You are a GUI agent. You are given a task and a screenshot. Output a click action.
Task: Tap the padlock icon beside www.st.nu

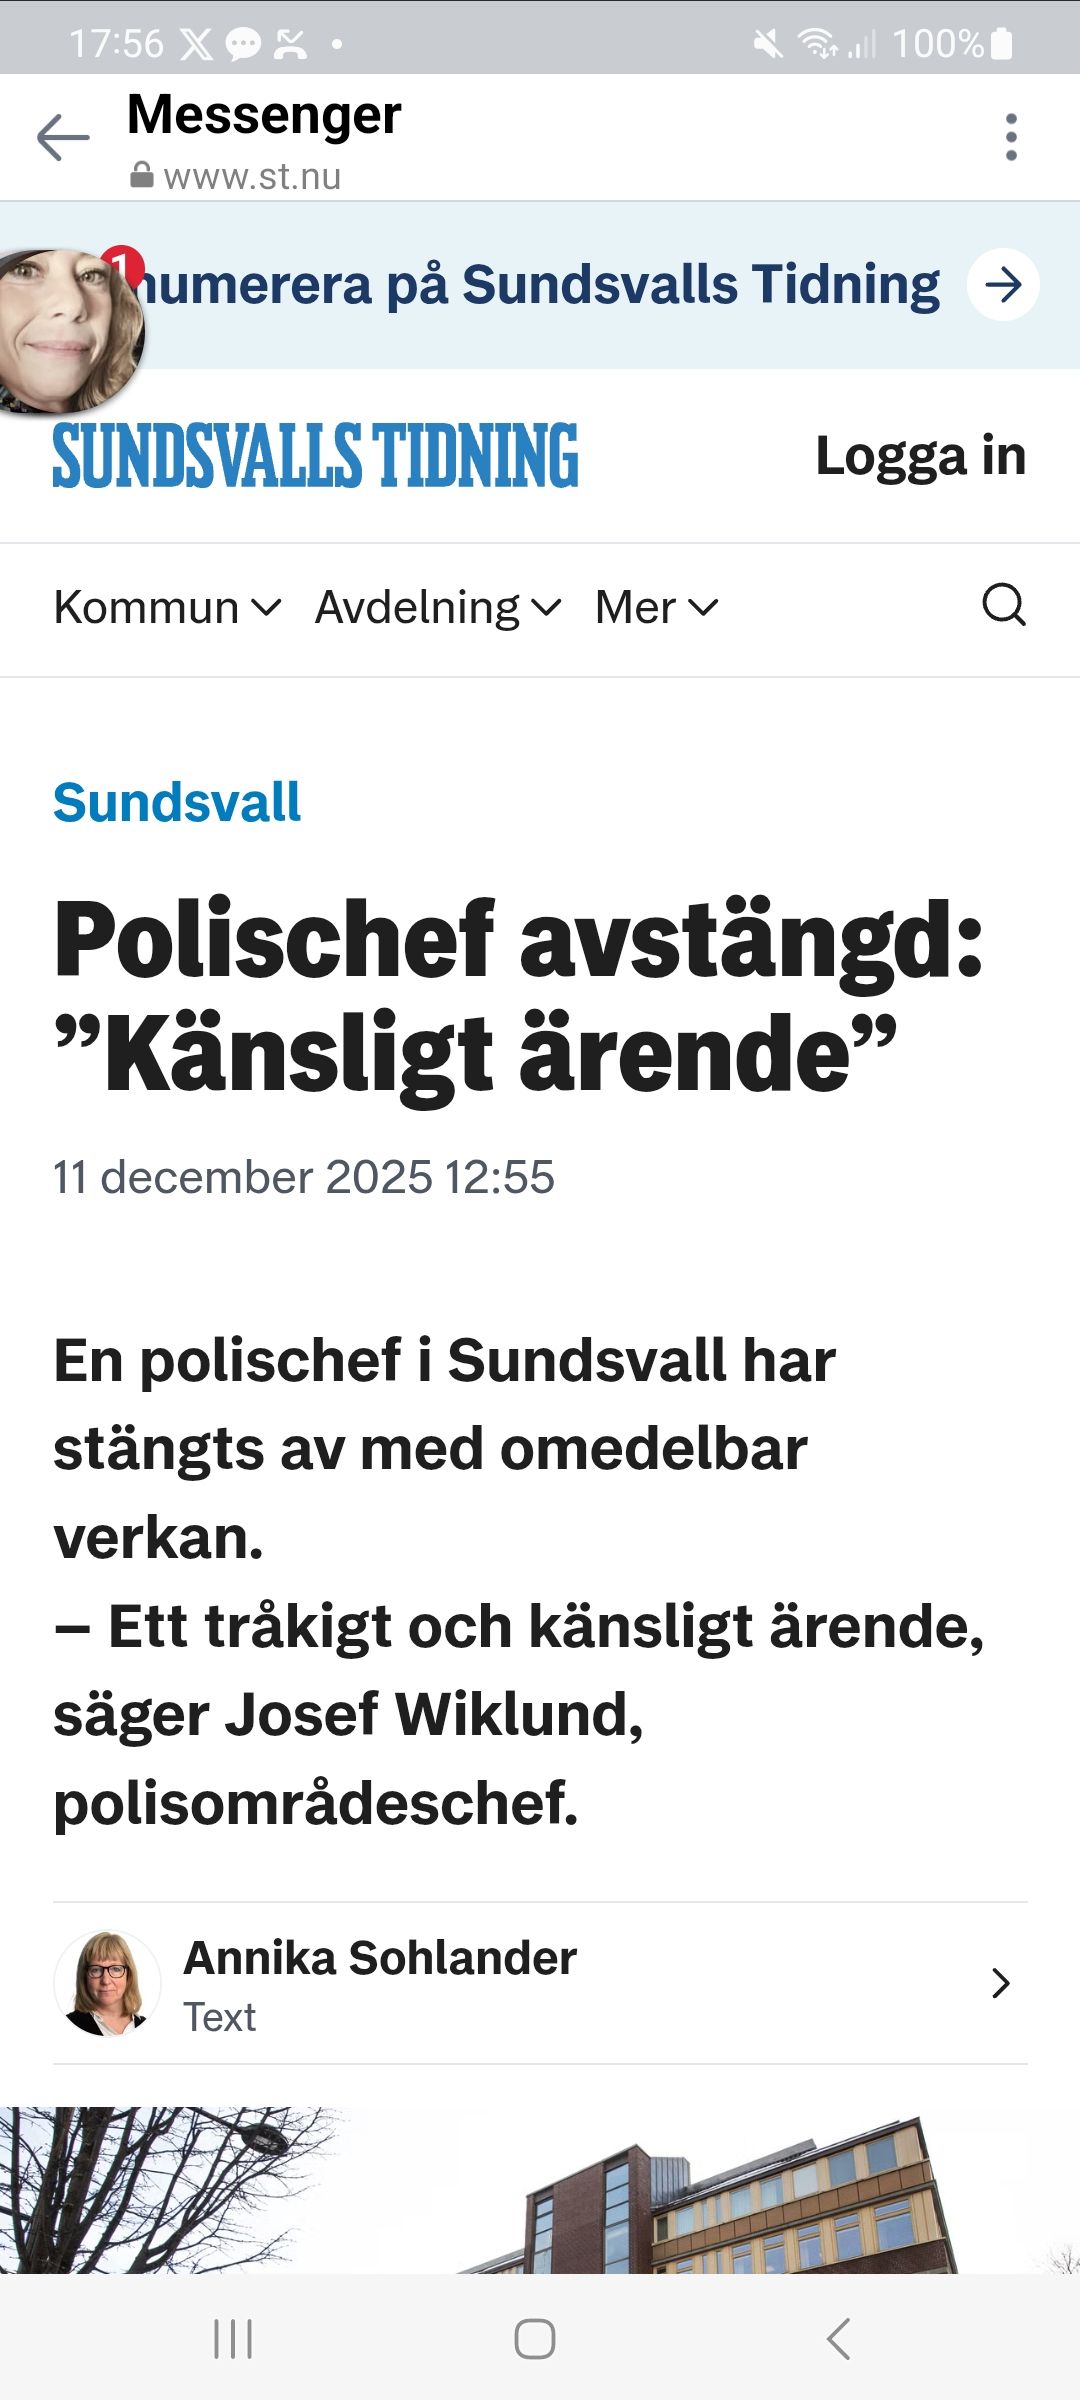pyautogui.click(x=141, y=176)
